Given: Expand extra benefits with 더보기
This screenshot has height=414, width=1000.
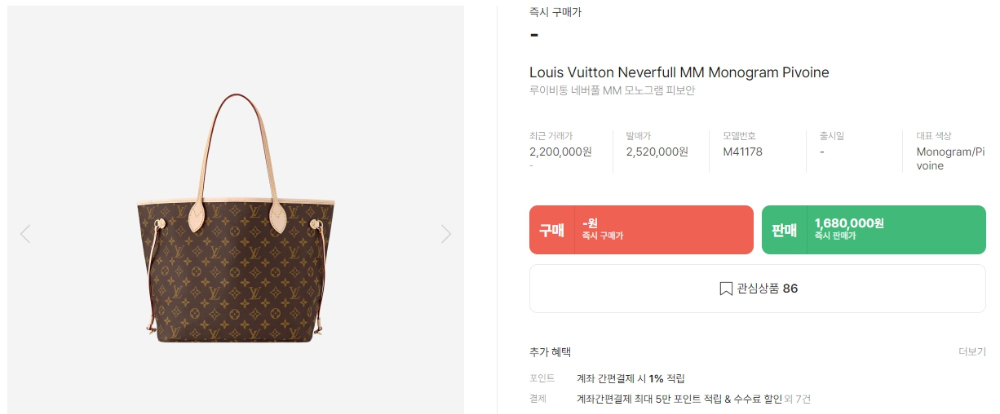Looking at the screenshot, I should (972, 351).
